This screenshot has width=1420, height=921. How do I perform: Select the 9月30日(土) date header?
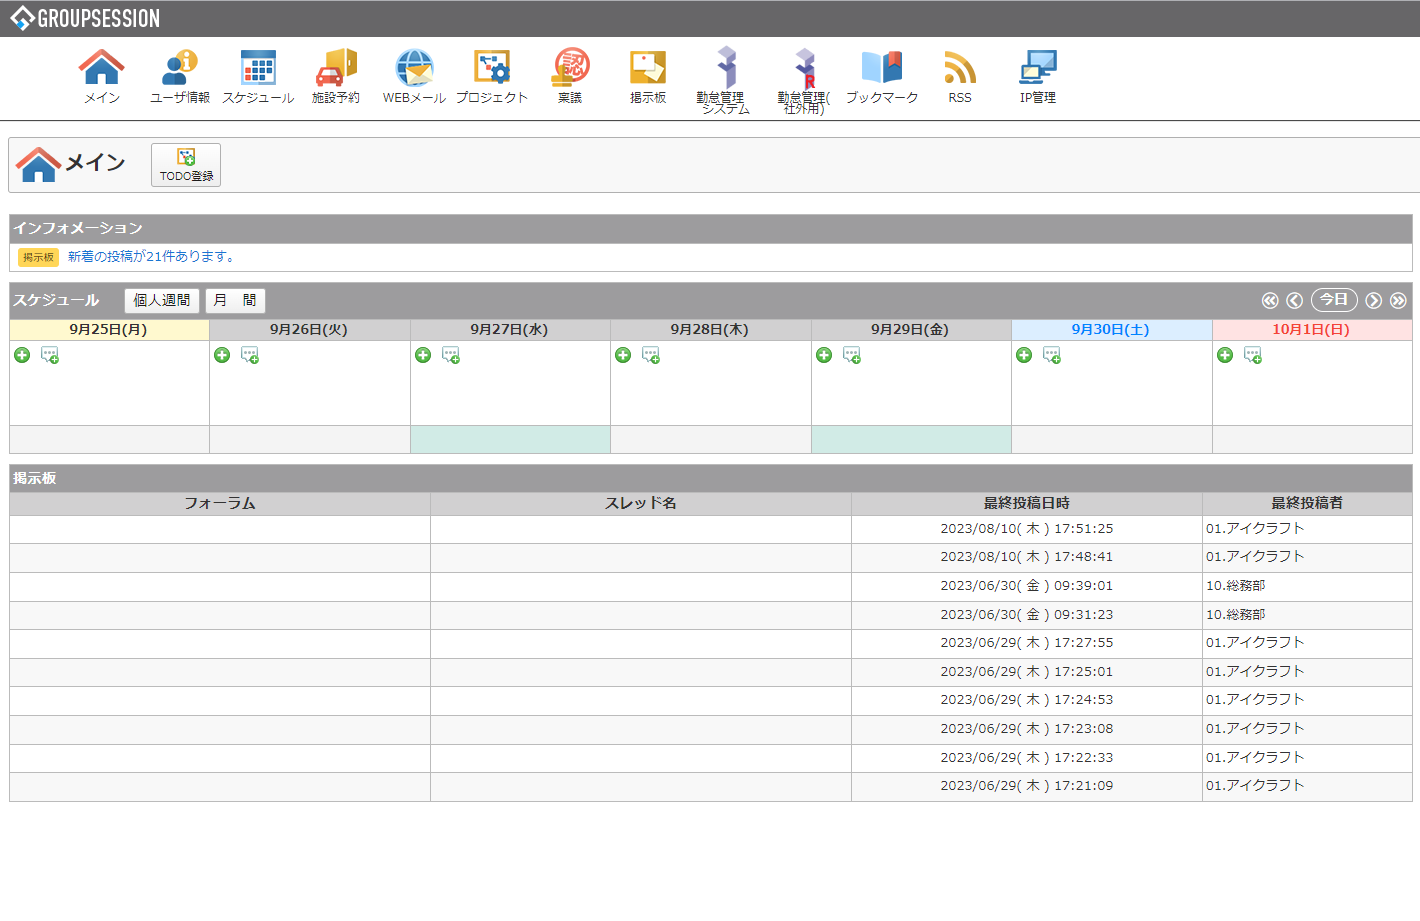click(x=1110, y=329)
